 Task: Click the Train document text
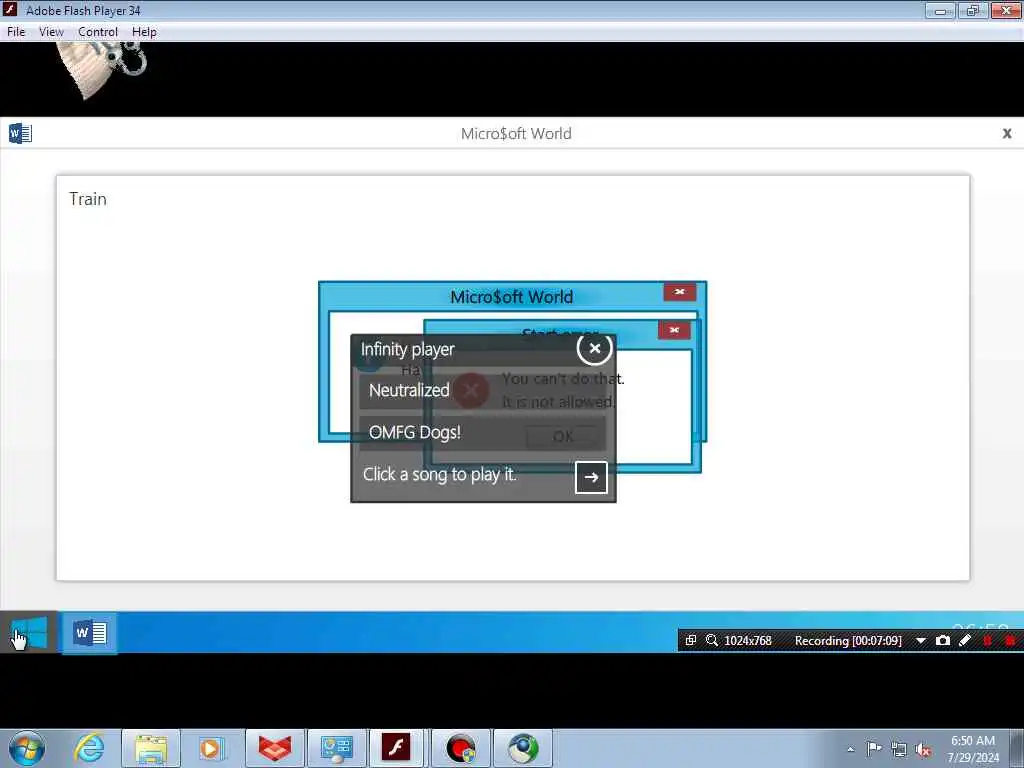pyautogui.click(x=88, y=199)
